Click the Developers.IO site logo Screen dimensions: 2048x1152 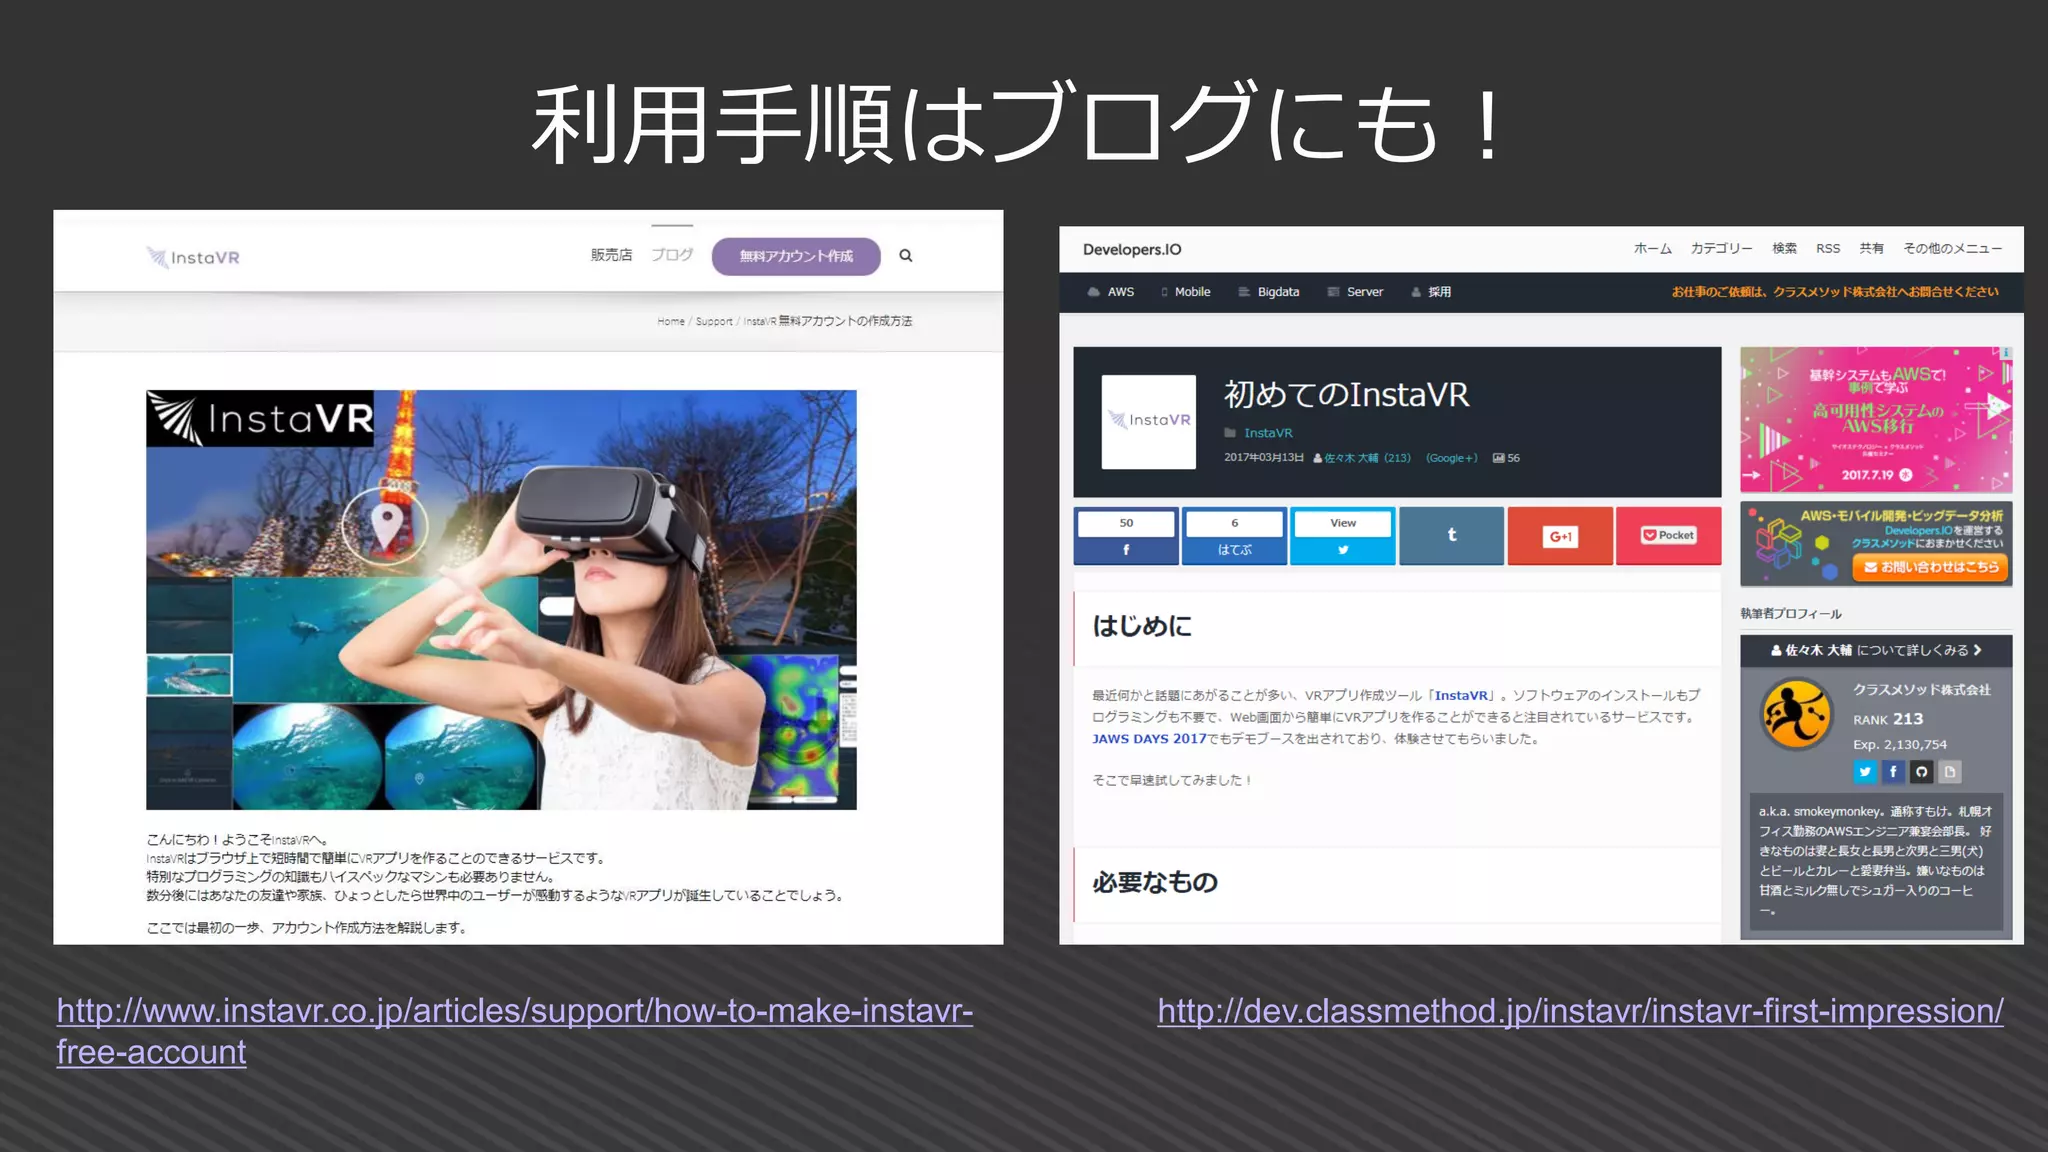pyautogui.click(x=1132, y=250)
